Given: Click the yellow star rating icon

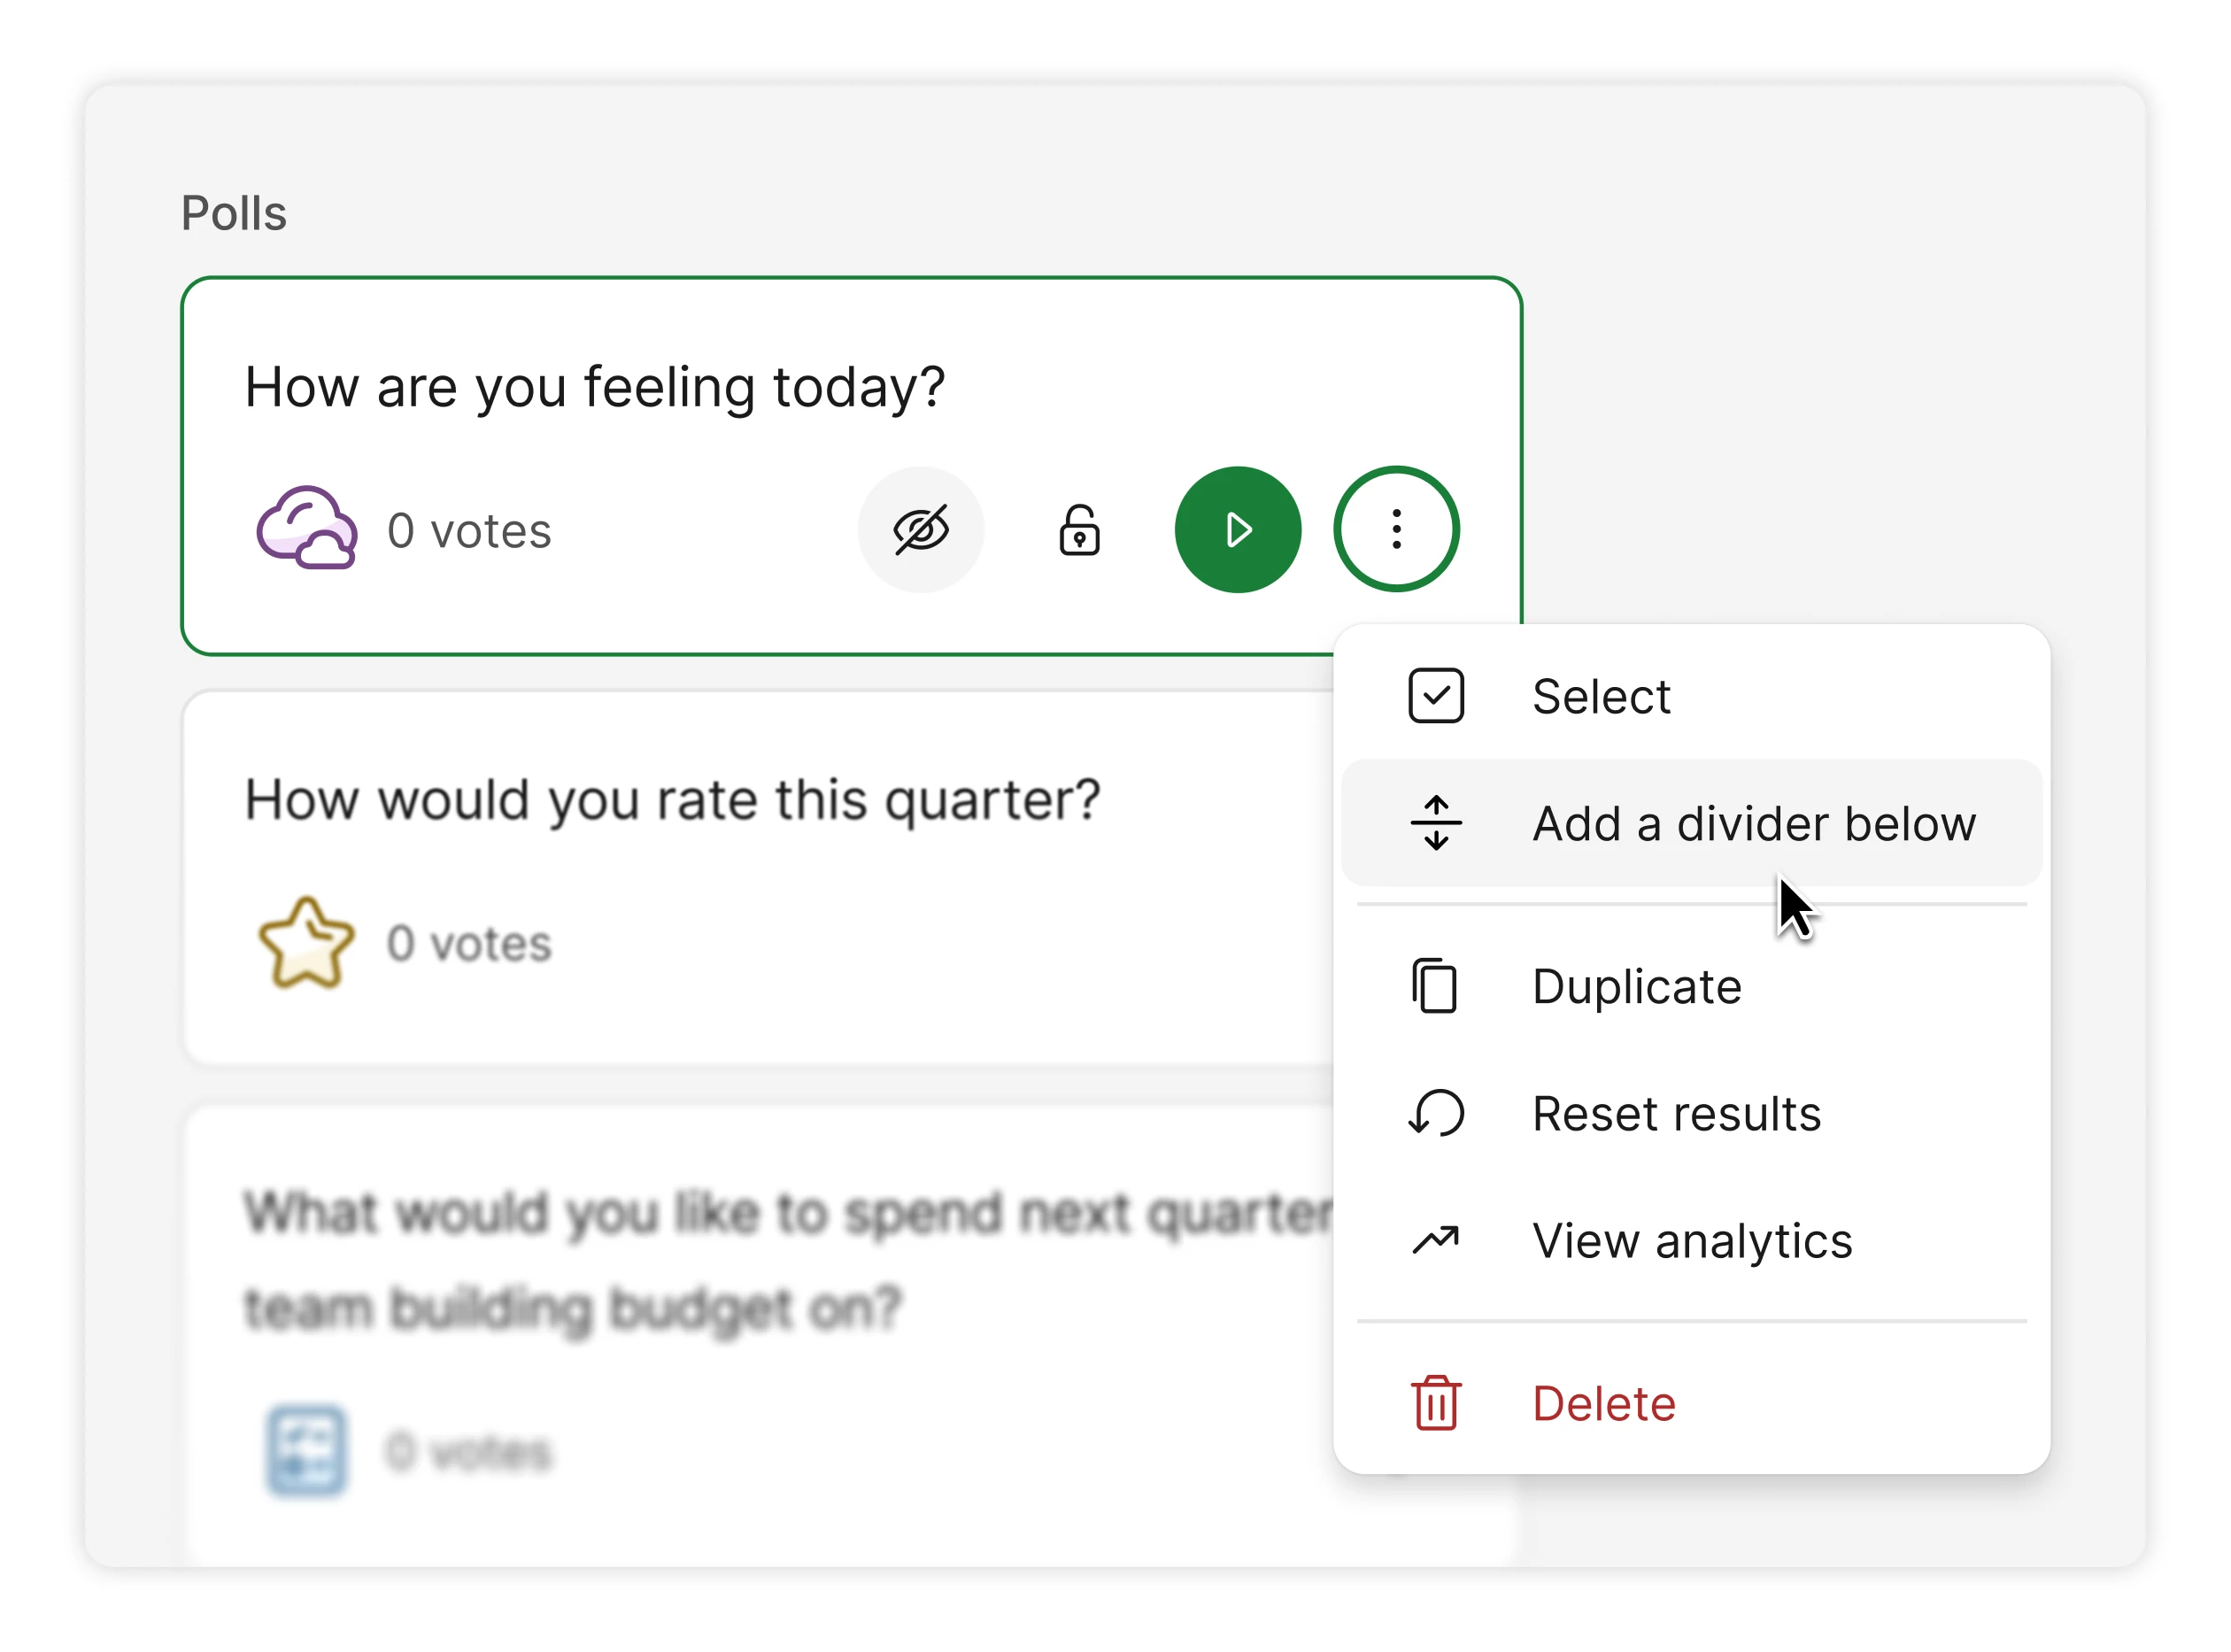Looking at the screenshot, I should pyautogui.click(x=306, y=942).
